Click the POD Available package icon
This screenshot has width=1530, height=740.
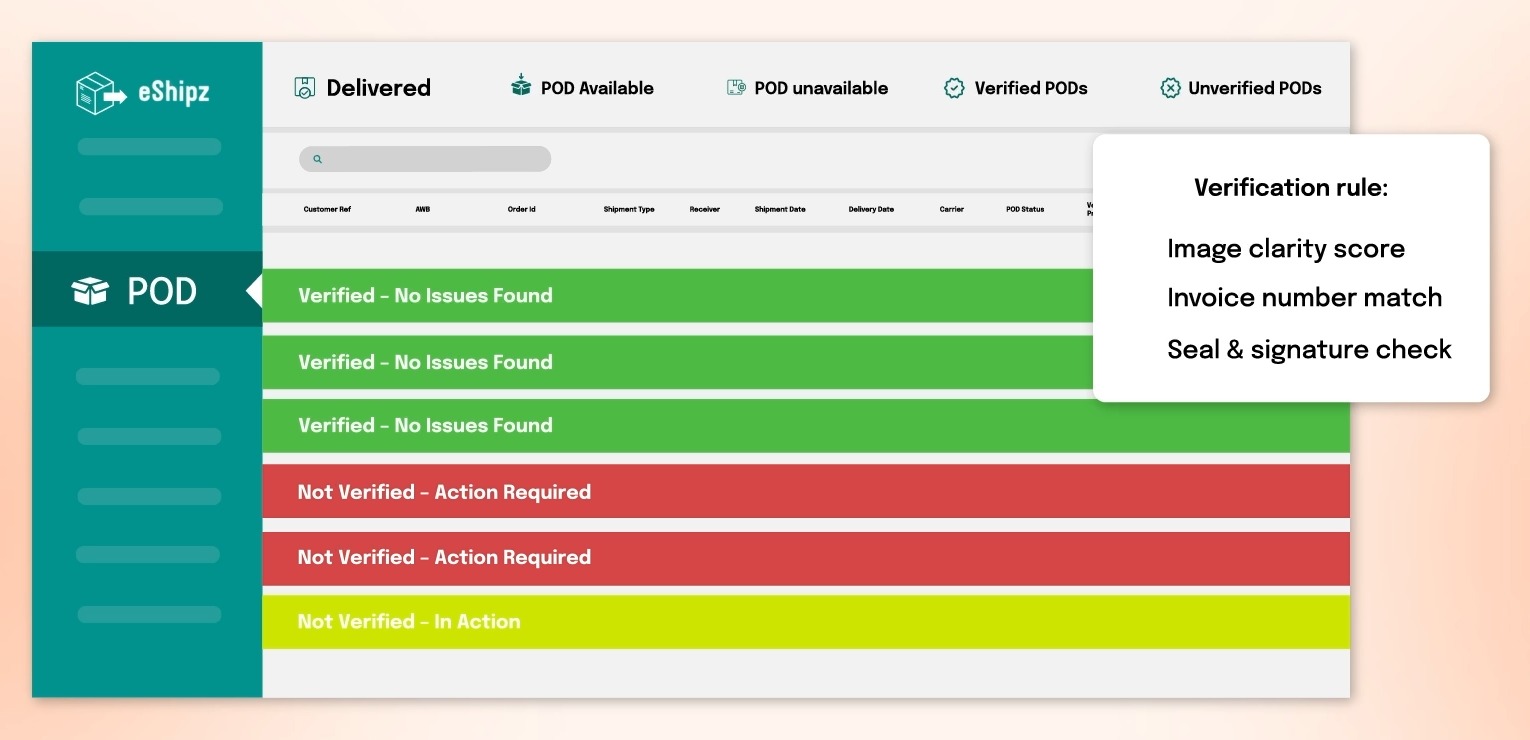(521, 86)
